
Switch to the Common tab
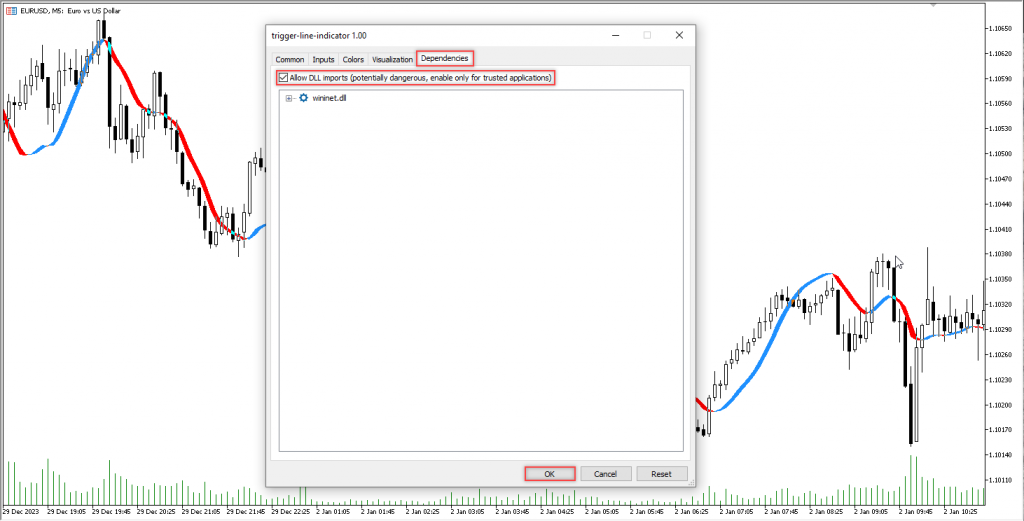tap(290, 59)
